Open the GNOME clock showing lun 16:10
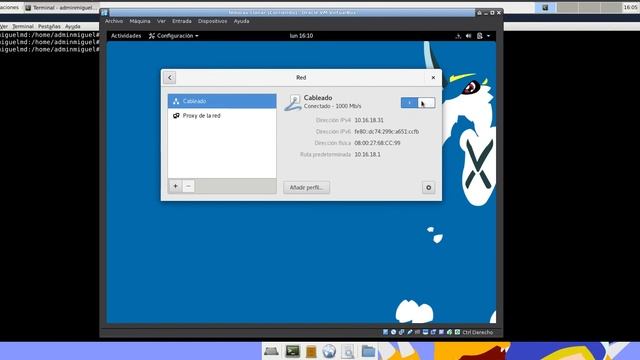640x360 pixels. 301,36
